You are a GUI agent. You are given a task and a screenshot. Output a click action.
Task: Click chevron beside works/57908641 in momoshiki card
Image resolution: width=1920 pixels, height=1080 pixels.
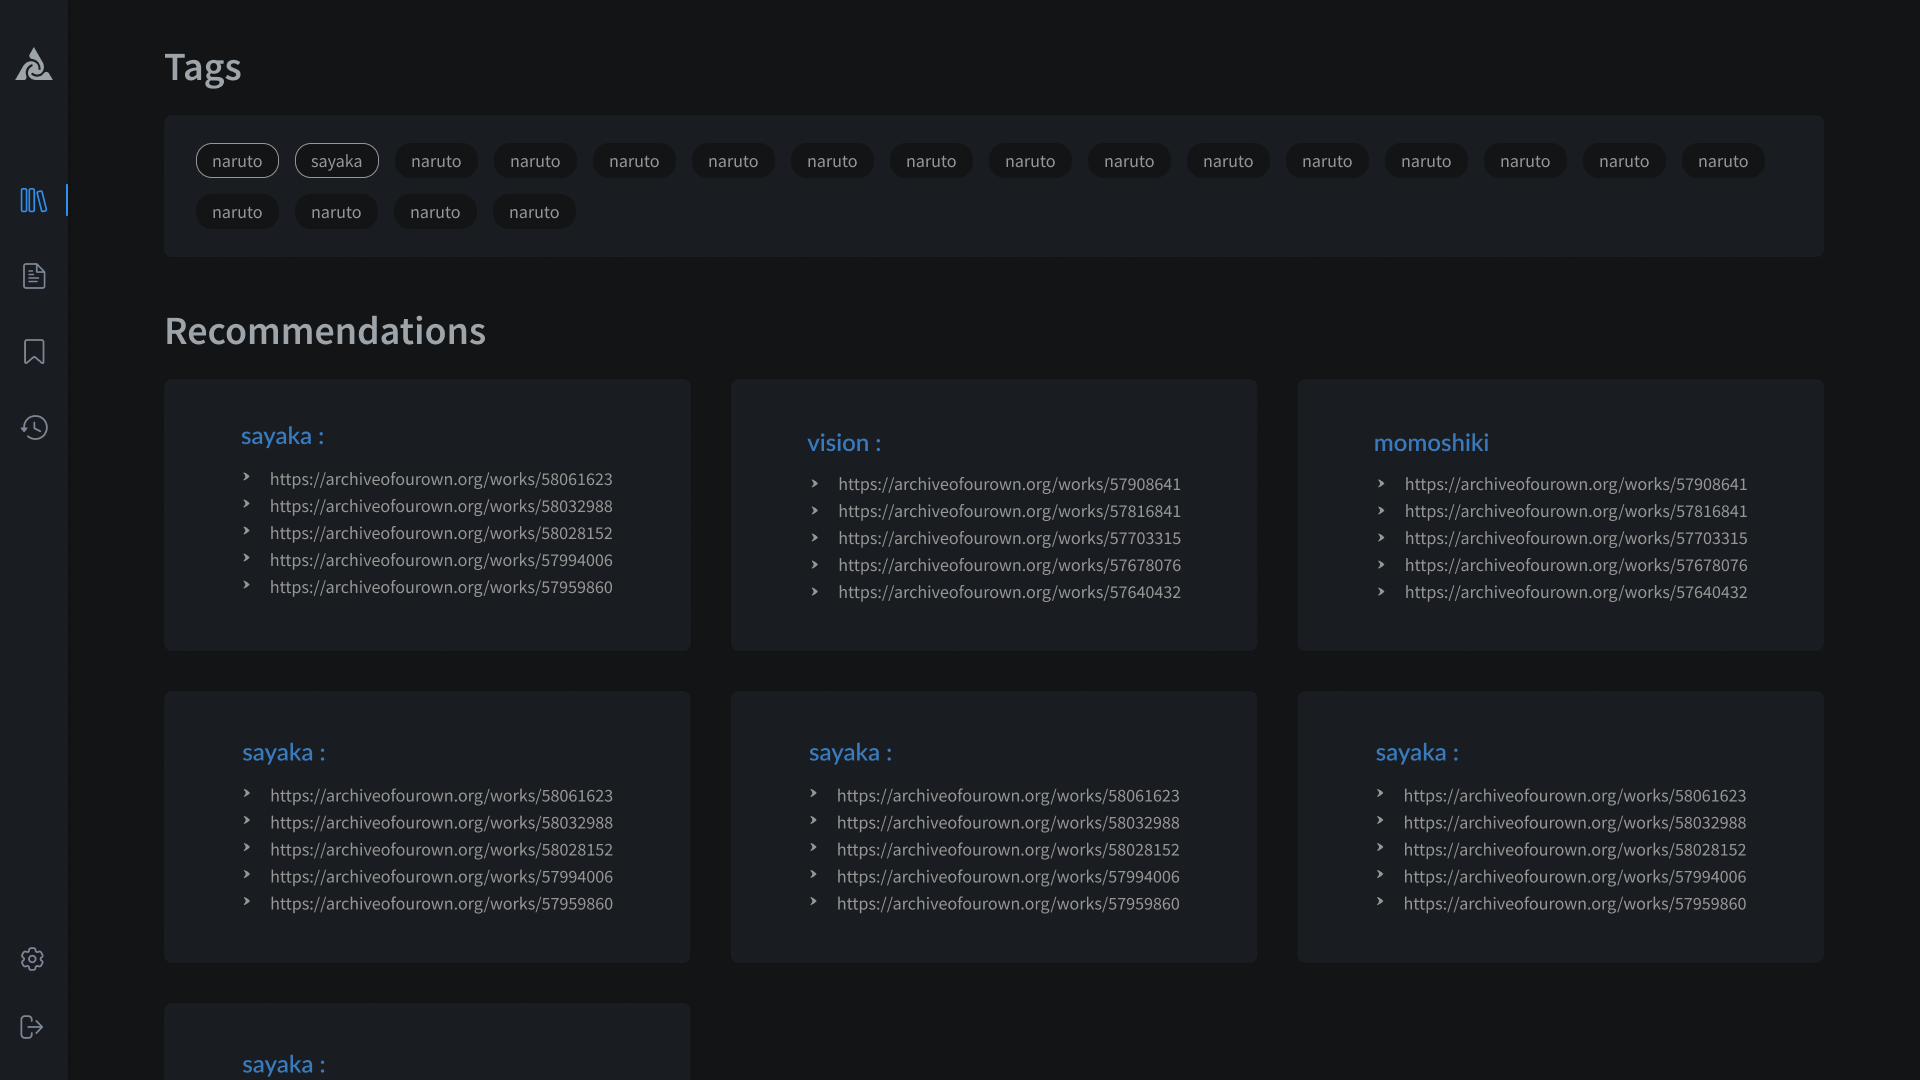[x=1381, y=483]
